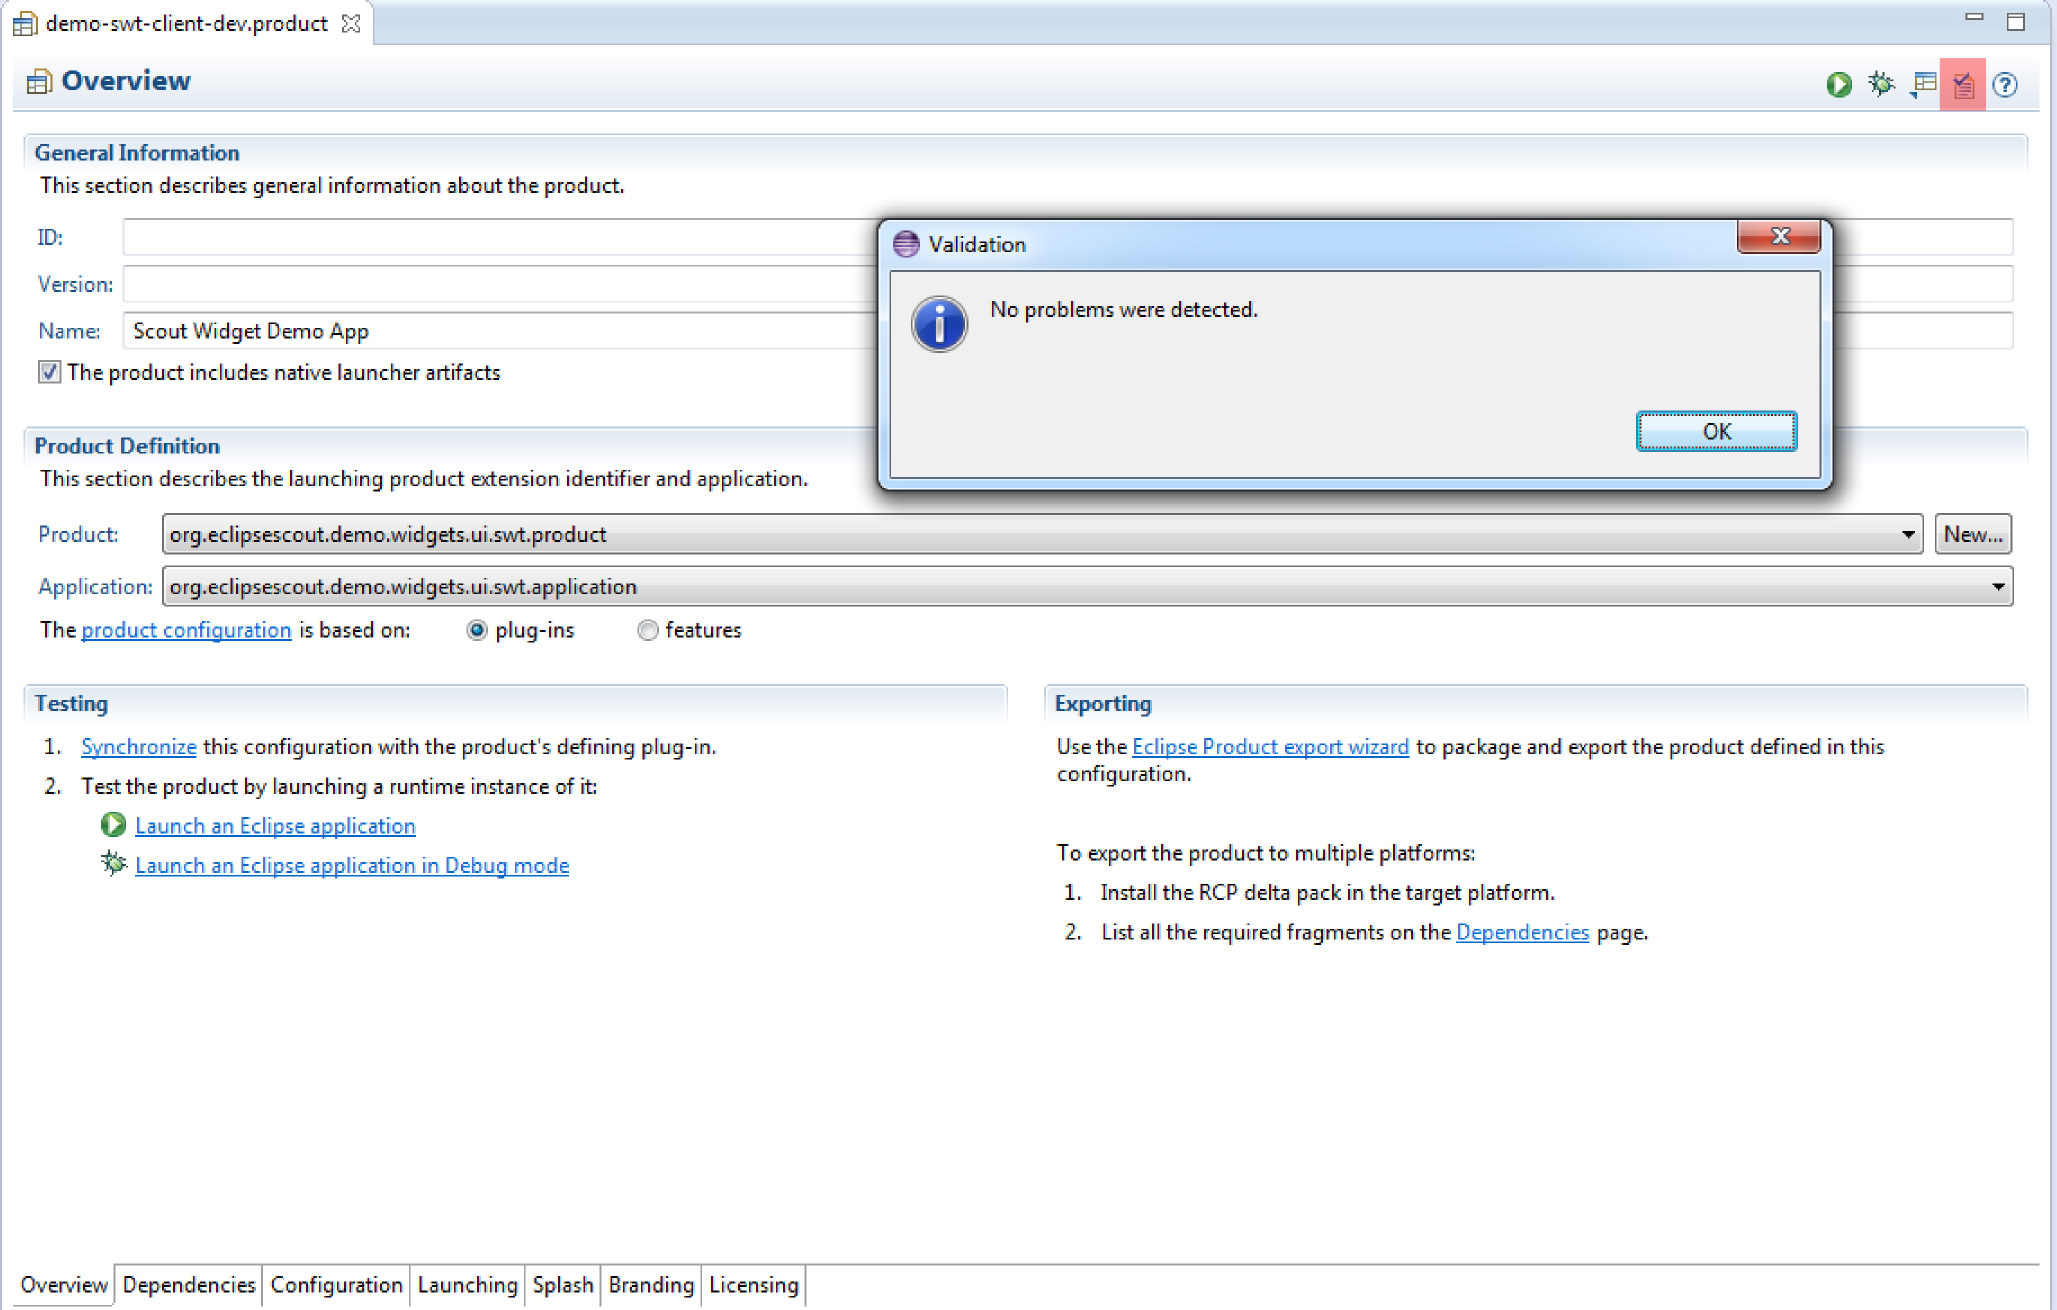
Task: Click the Name field containing Scout Widget Demo App
Action: coord(500,331)
